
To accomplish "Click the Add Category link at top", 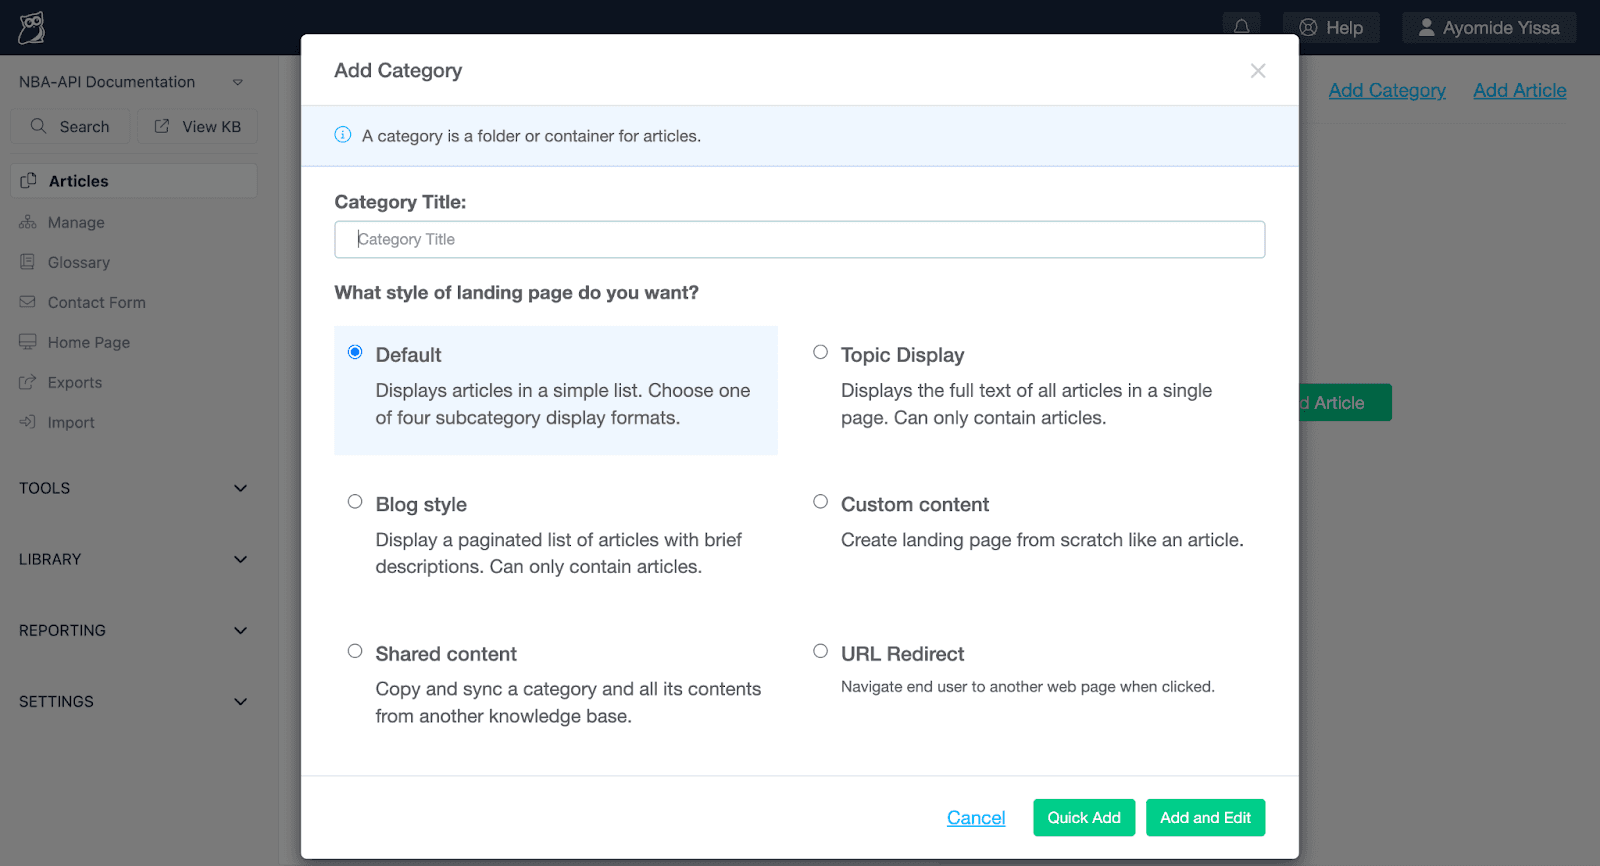I will [1387, 90].
